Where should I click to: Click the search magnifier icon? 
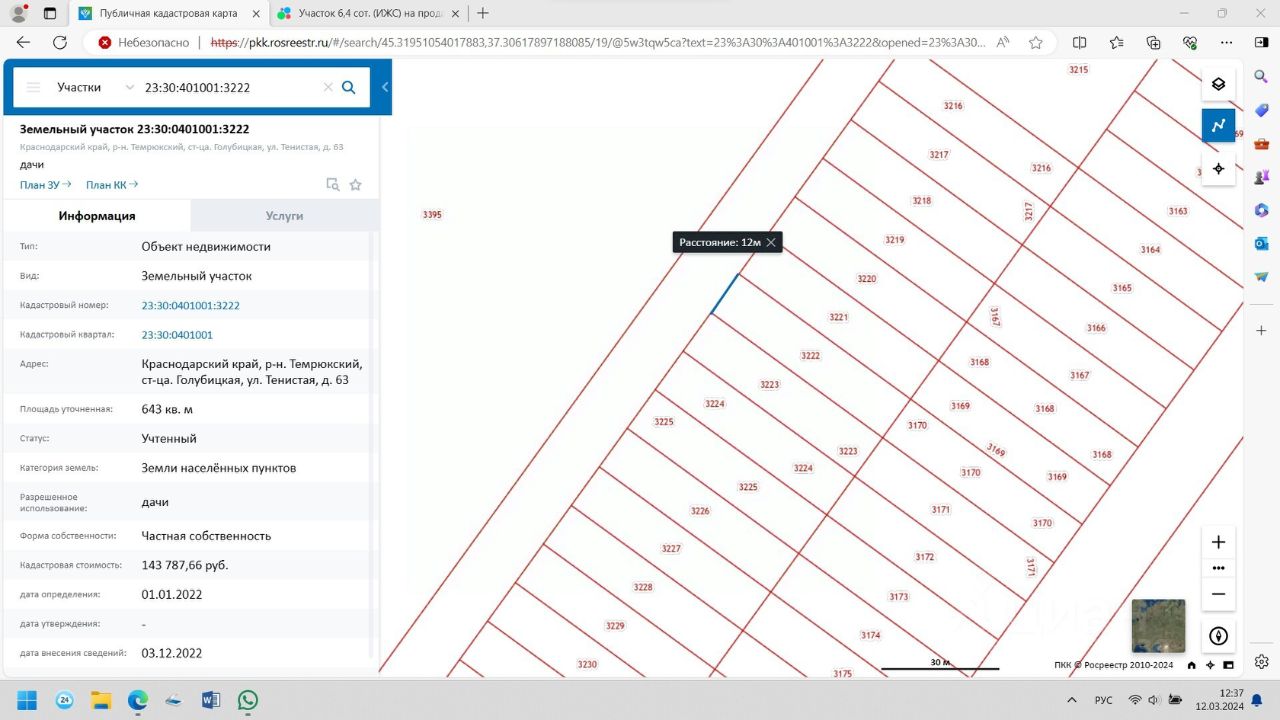349,87
